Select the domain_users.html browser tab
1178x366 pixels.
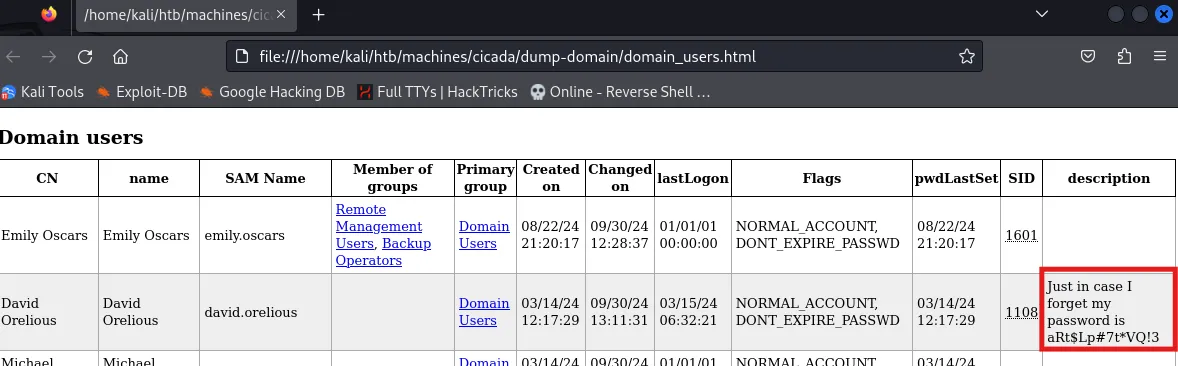[186, 15]
